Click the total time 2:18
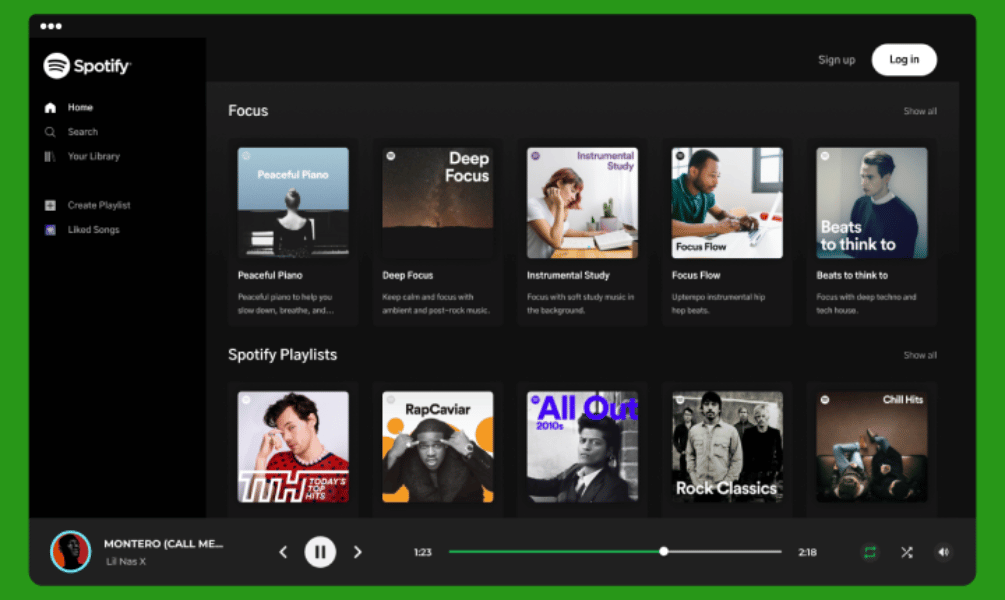This screenshot has height=600, width=1005. [x=807, y=552]
